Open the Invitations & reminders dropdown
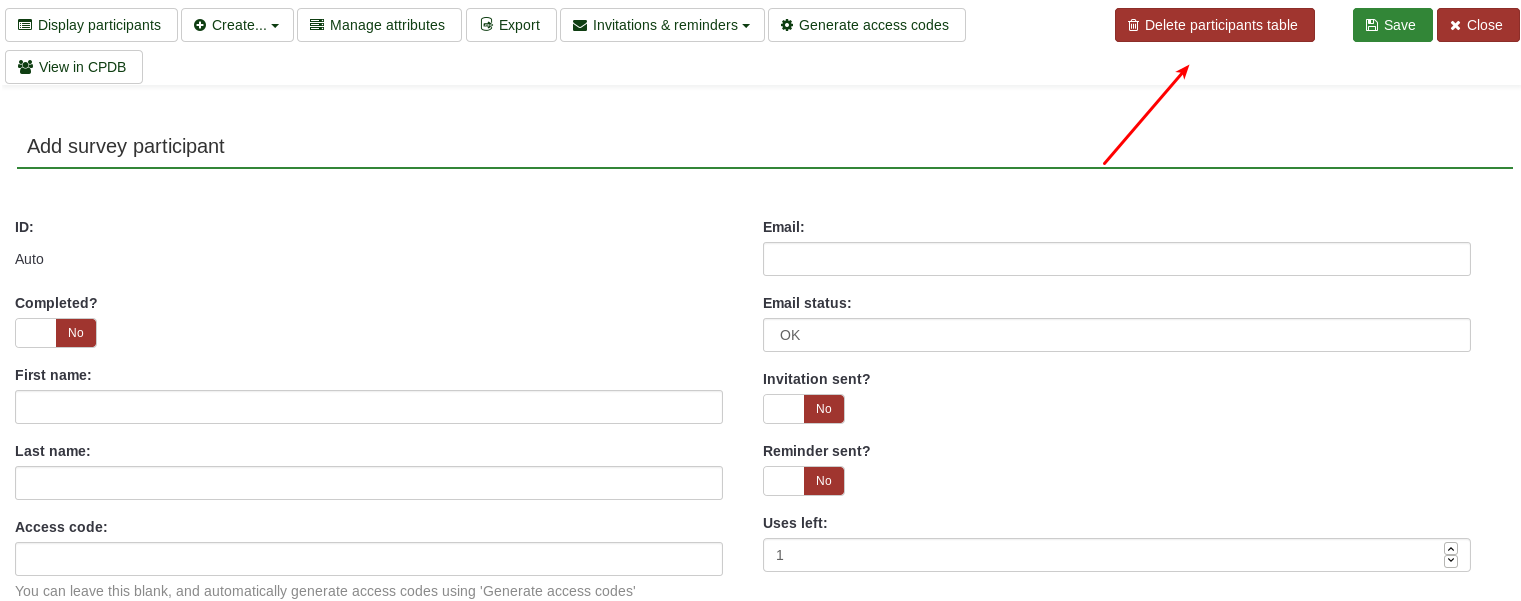Viewport: 1521px width, 601px height. 662,25
